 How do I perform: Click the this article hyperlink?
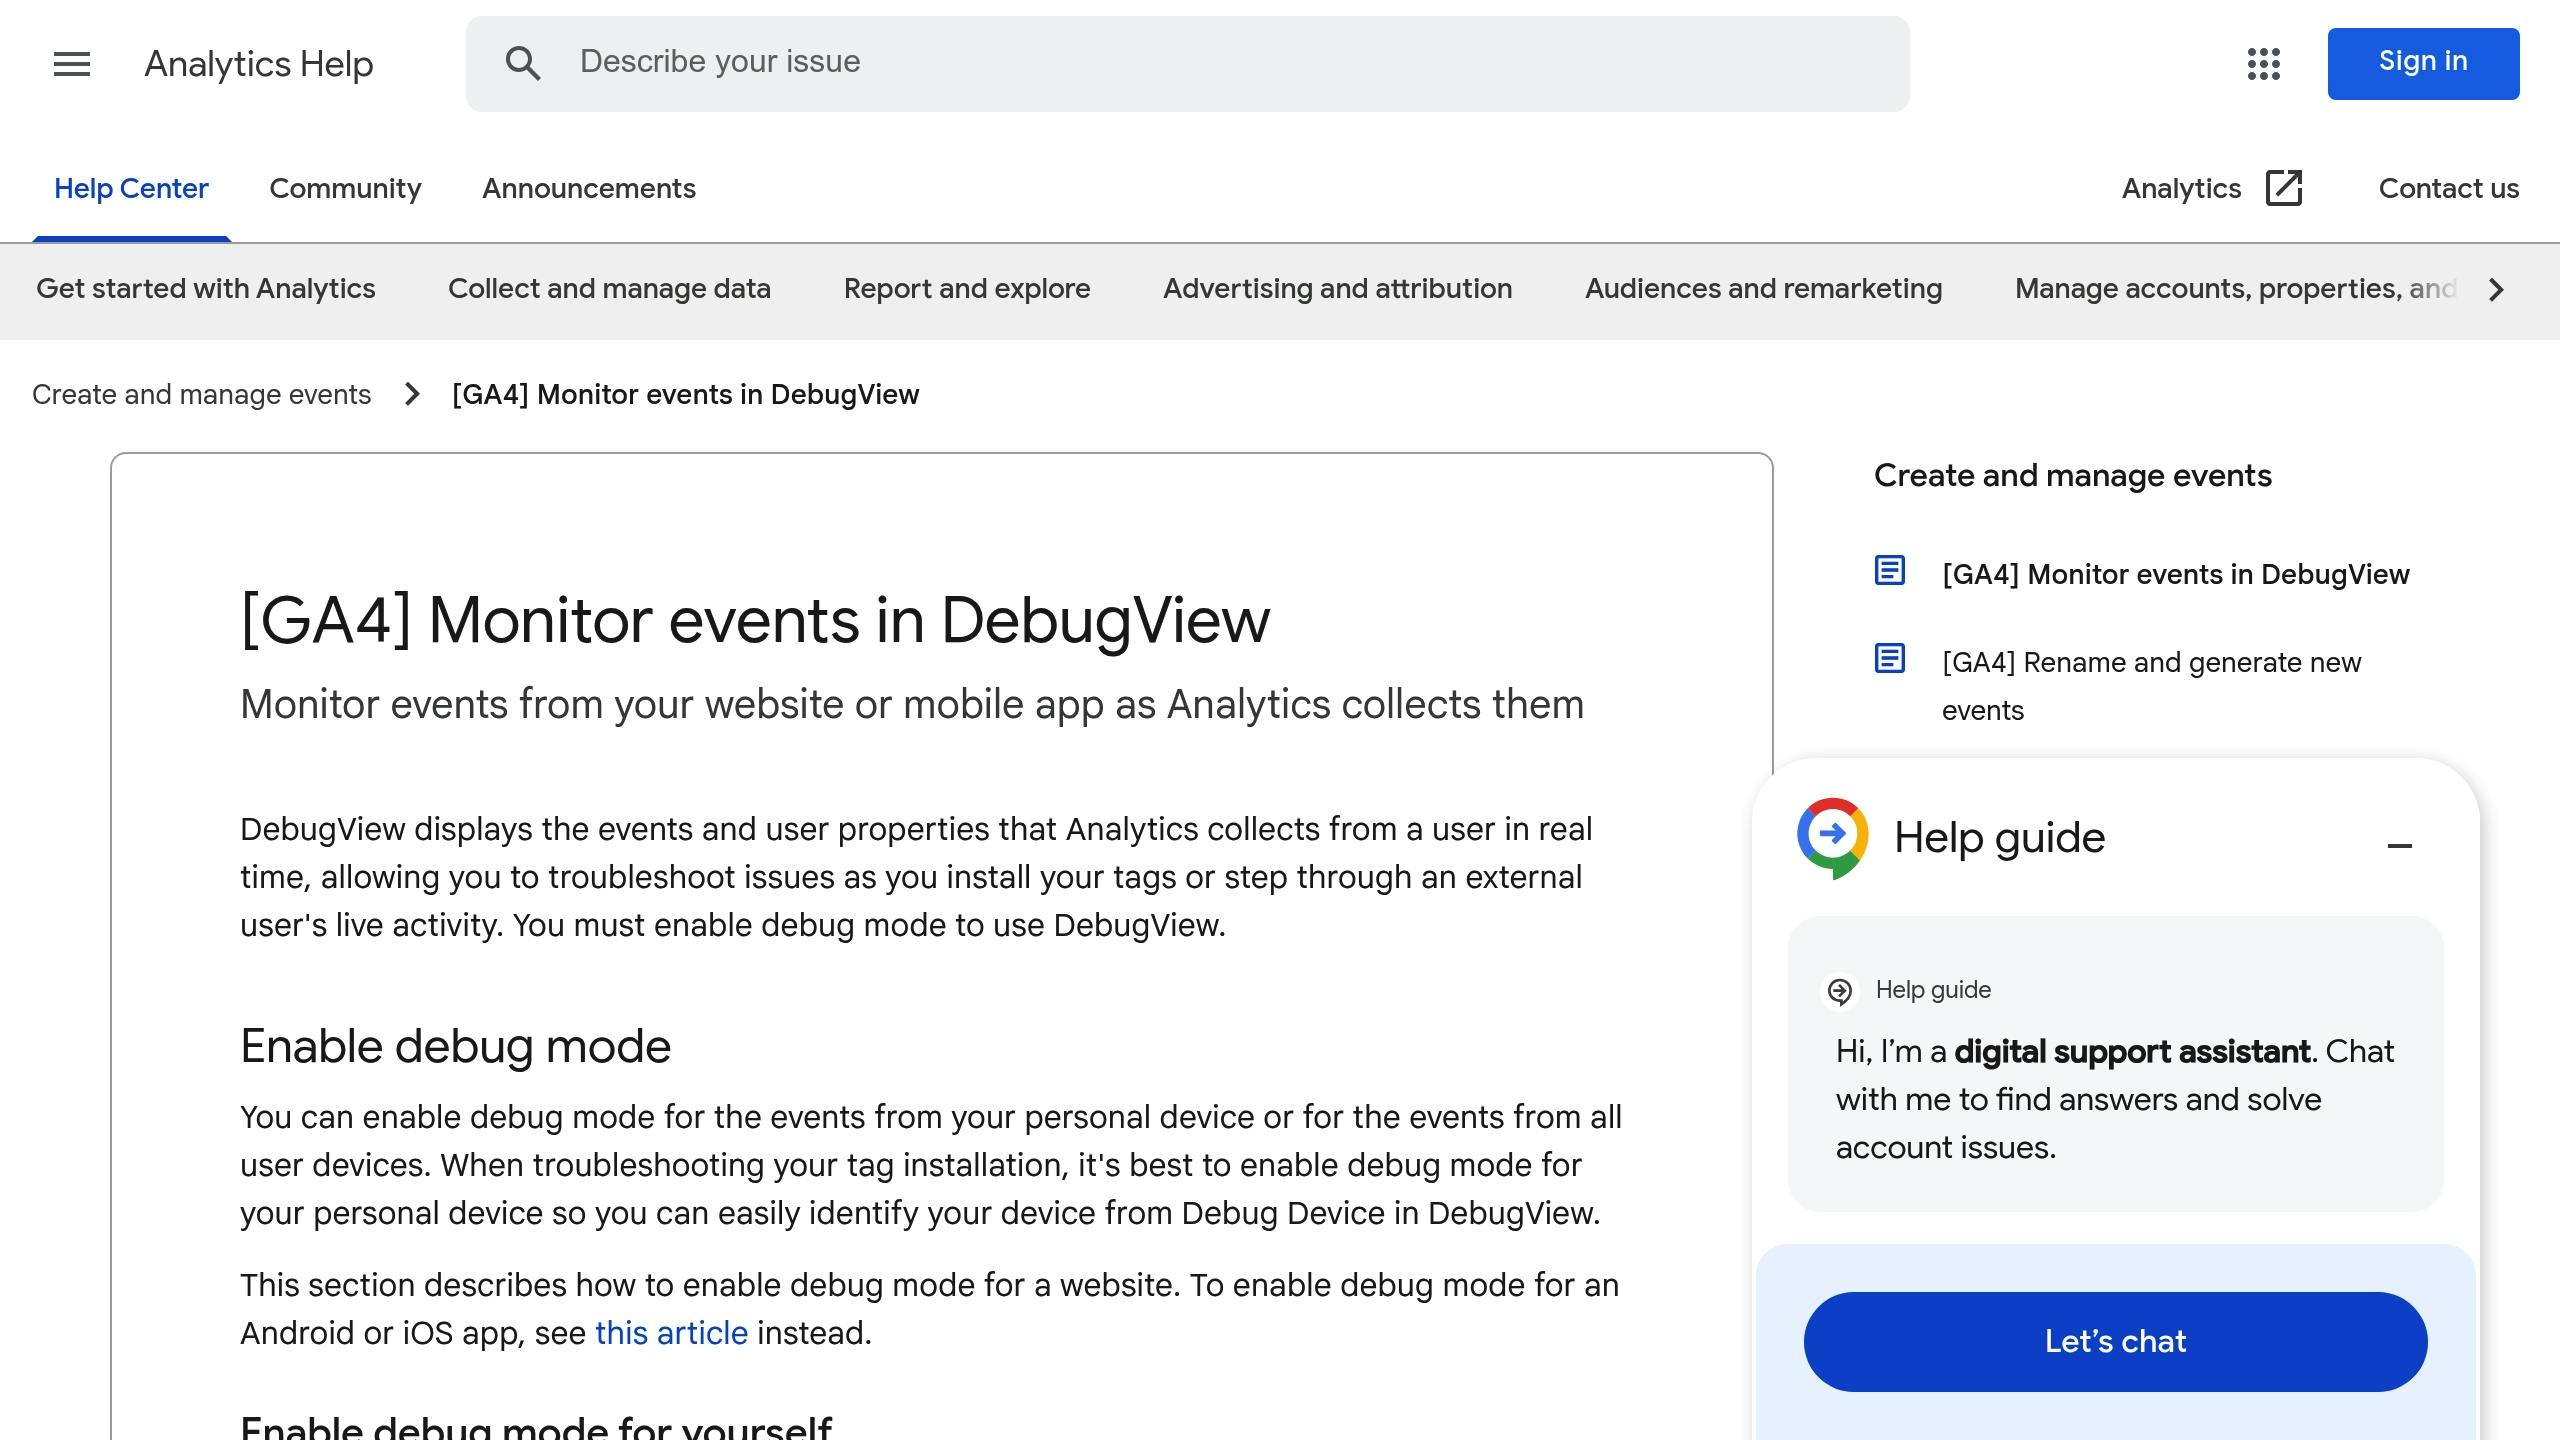coord(670,1333)
